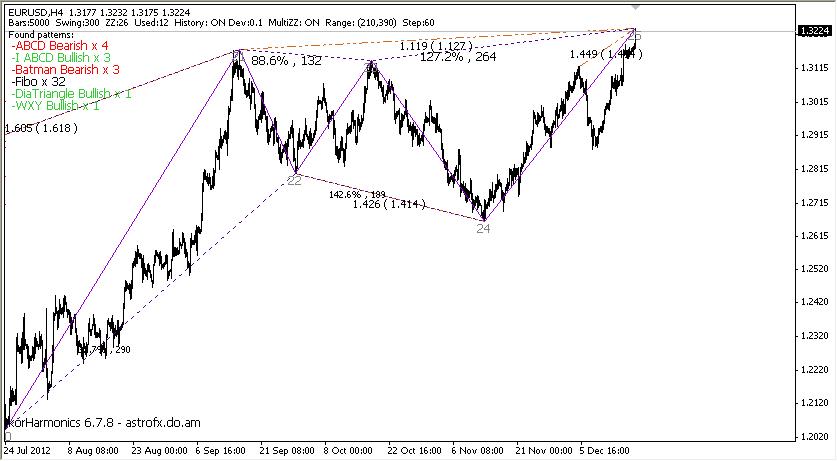This screenshot has height=461, width=837.
Task: Select the 'ABCD Bearish x 4' pattern entry
Action: coord(59,46)
